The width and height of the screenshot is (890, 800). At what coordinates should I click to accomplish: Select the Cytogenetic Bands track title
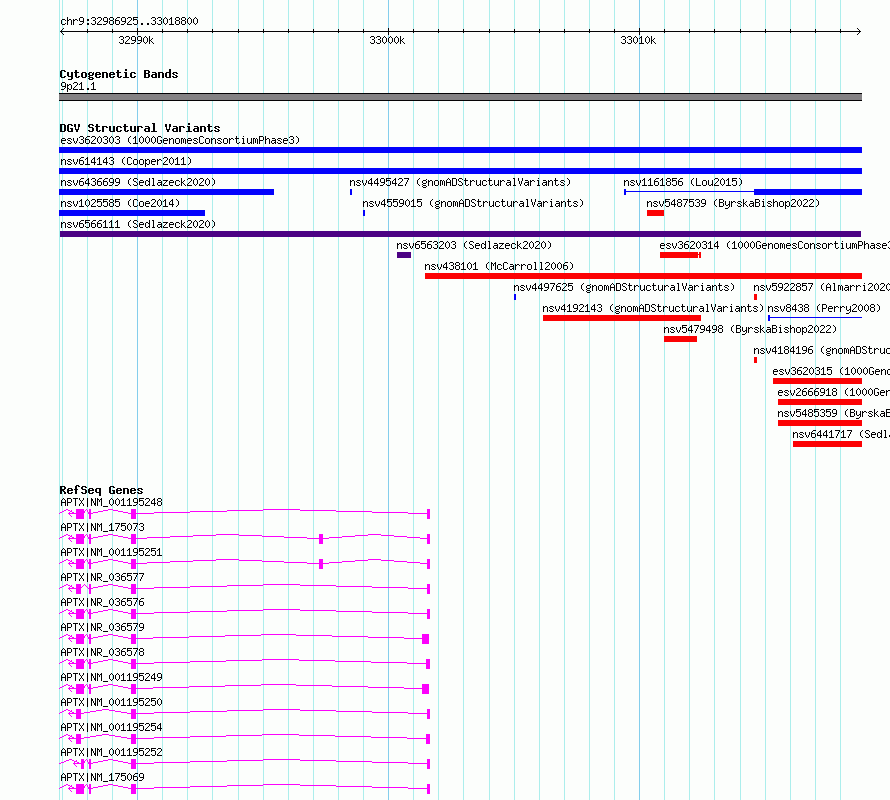pos(119,74)
